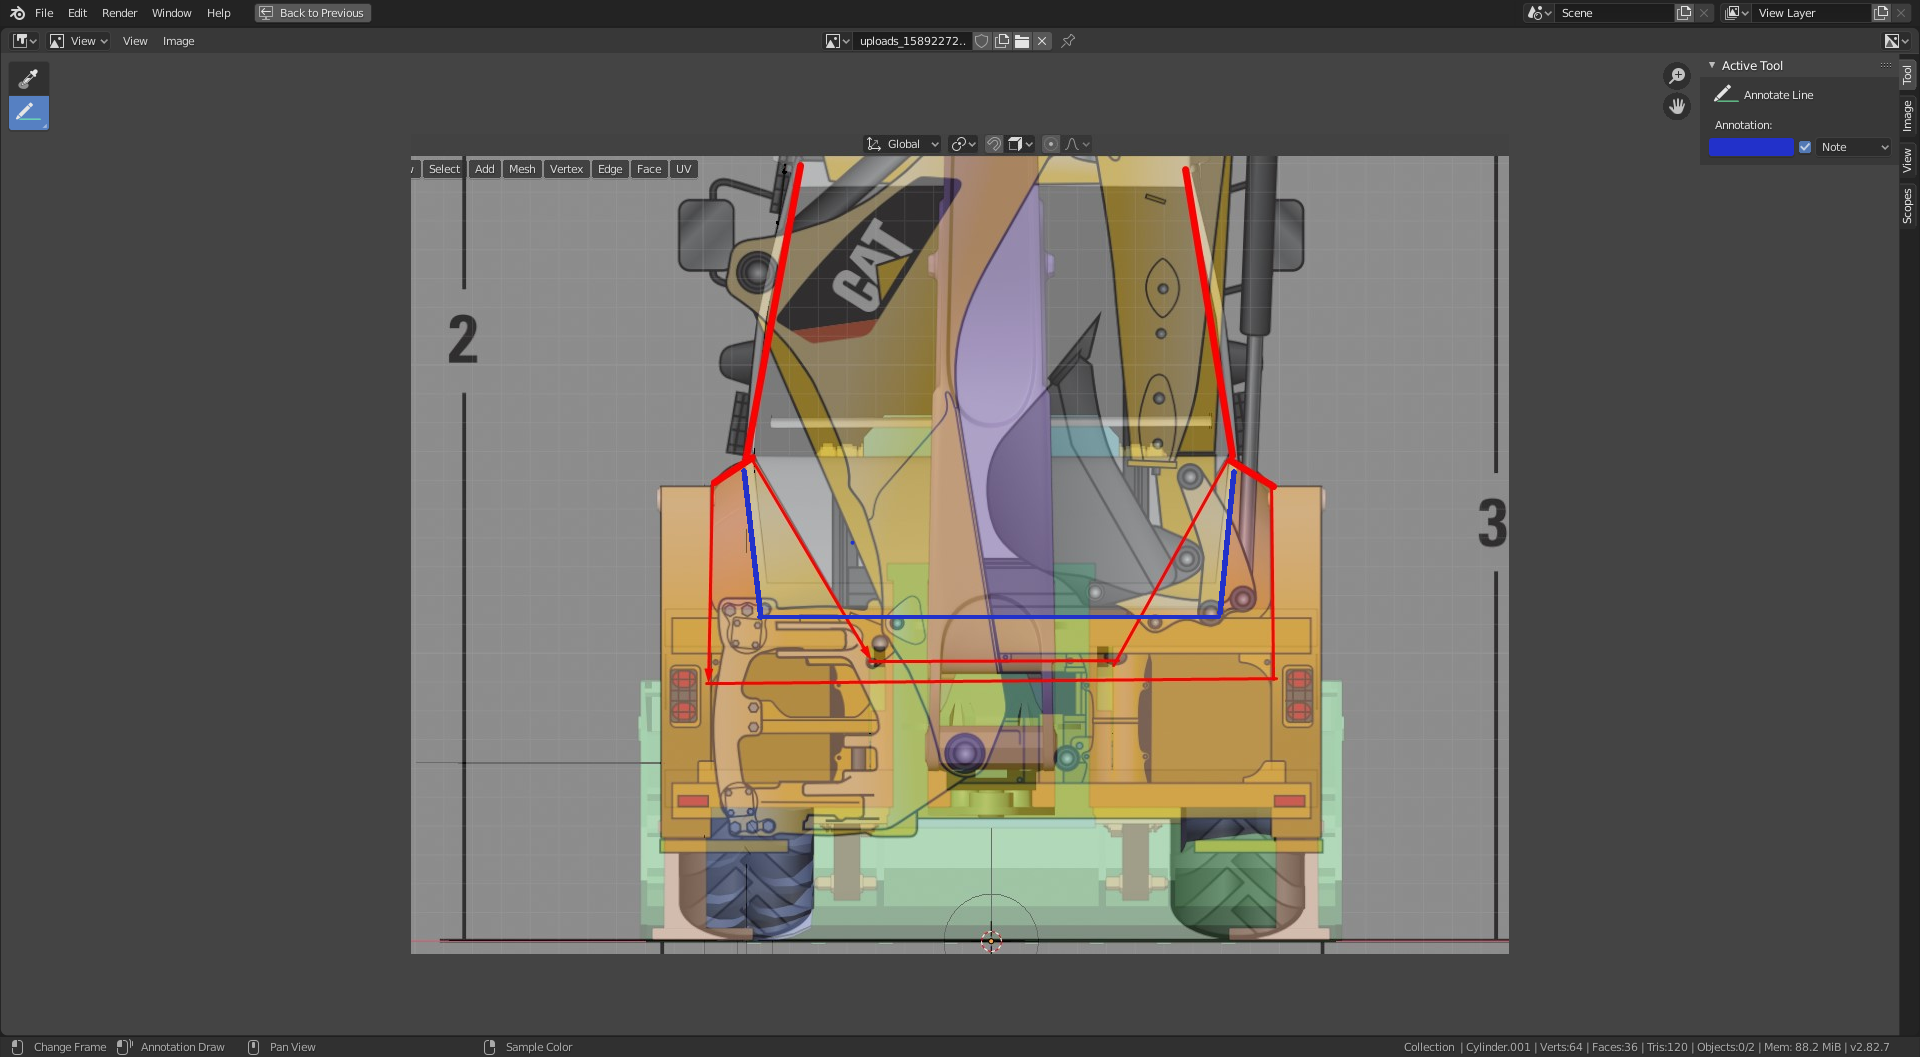Open the Help menu
This screenshot has height=1057, width=1920.
pos(218,13)
